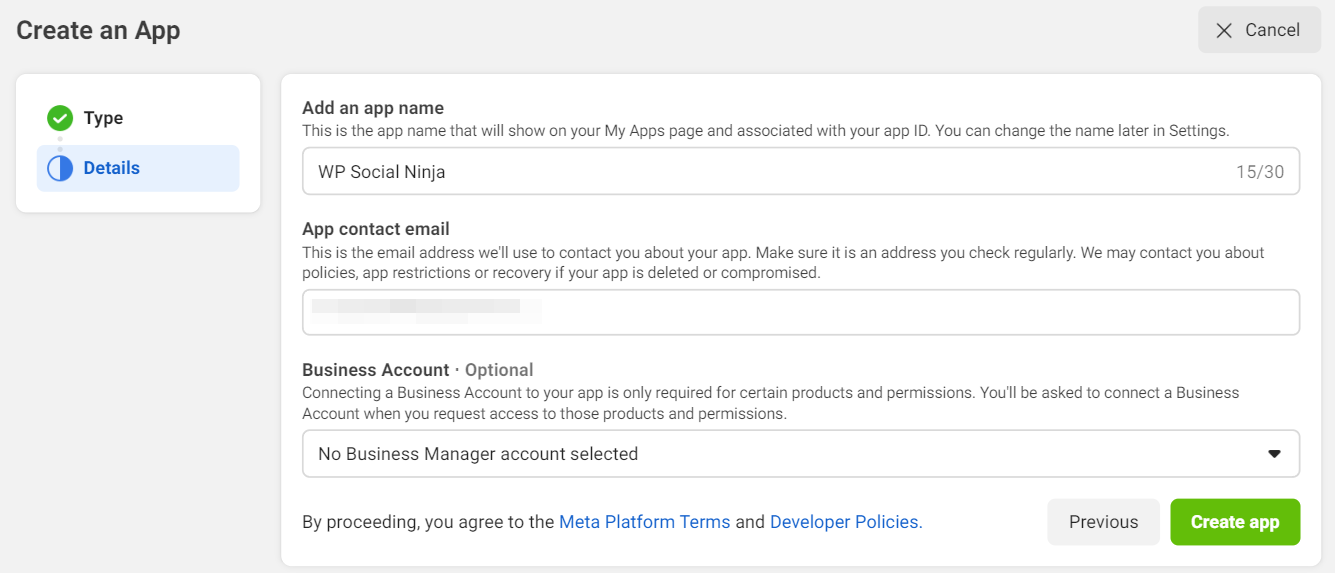The image size is (1335, 573).
Task: Click the 'App contact email' label
Action: click(375, 229)
